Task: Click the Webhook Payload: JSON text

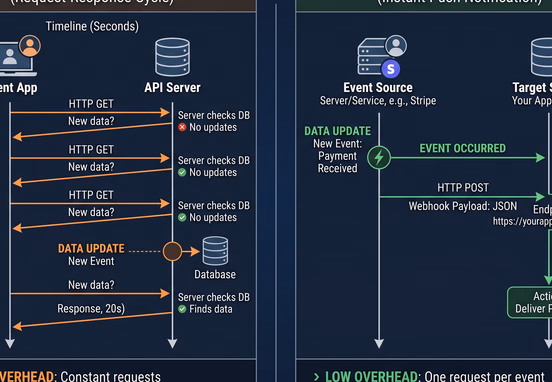Action: click(463, 206)
